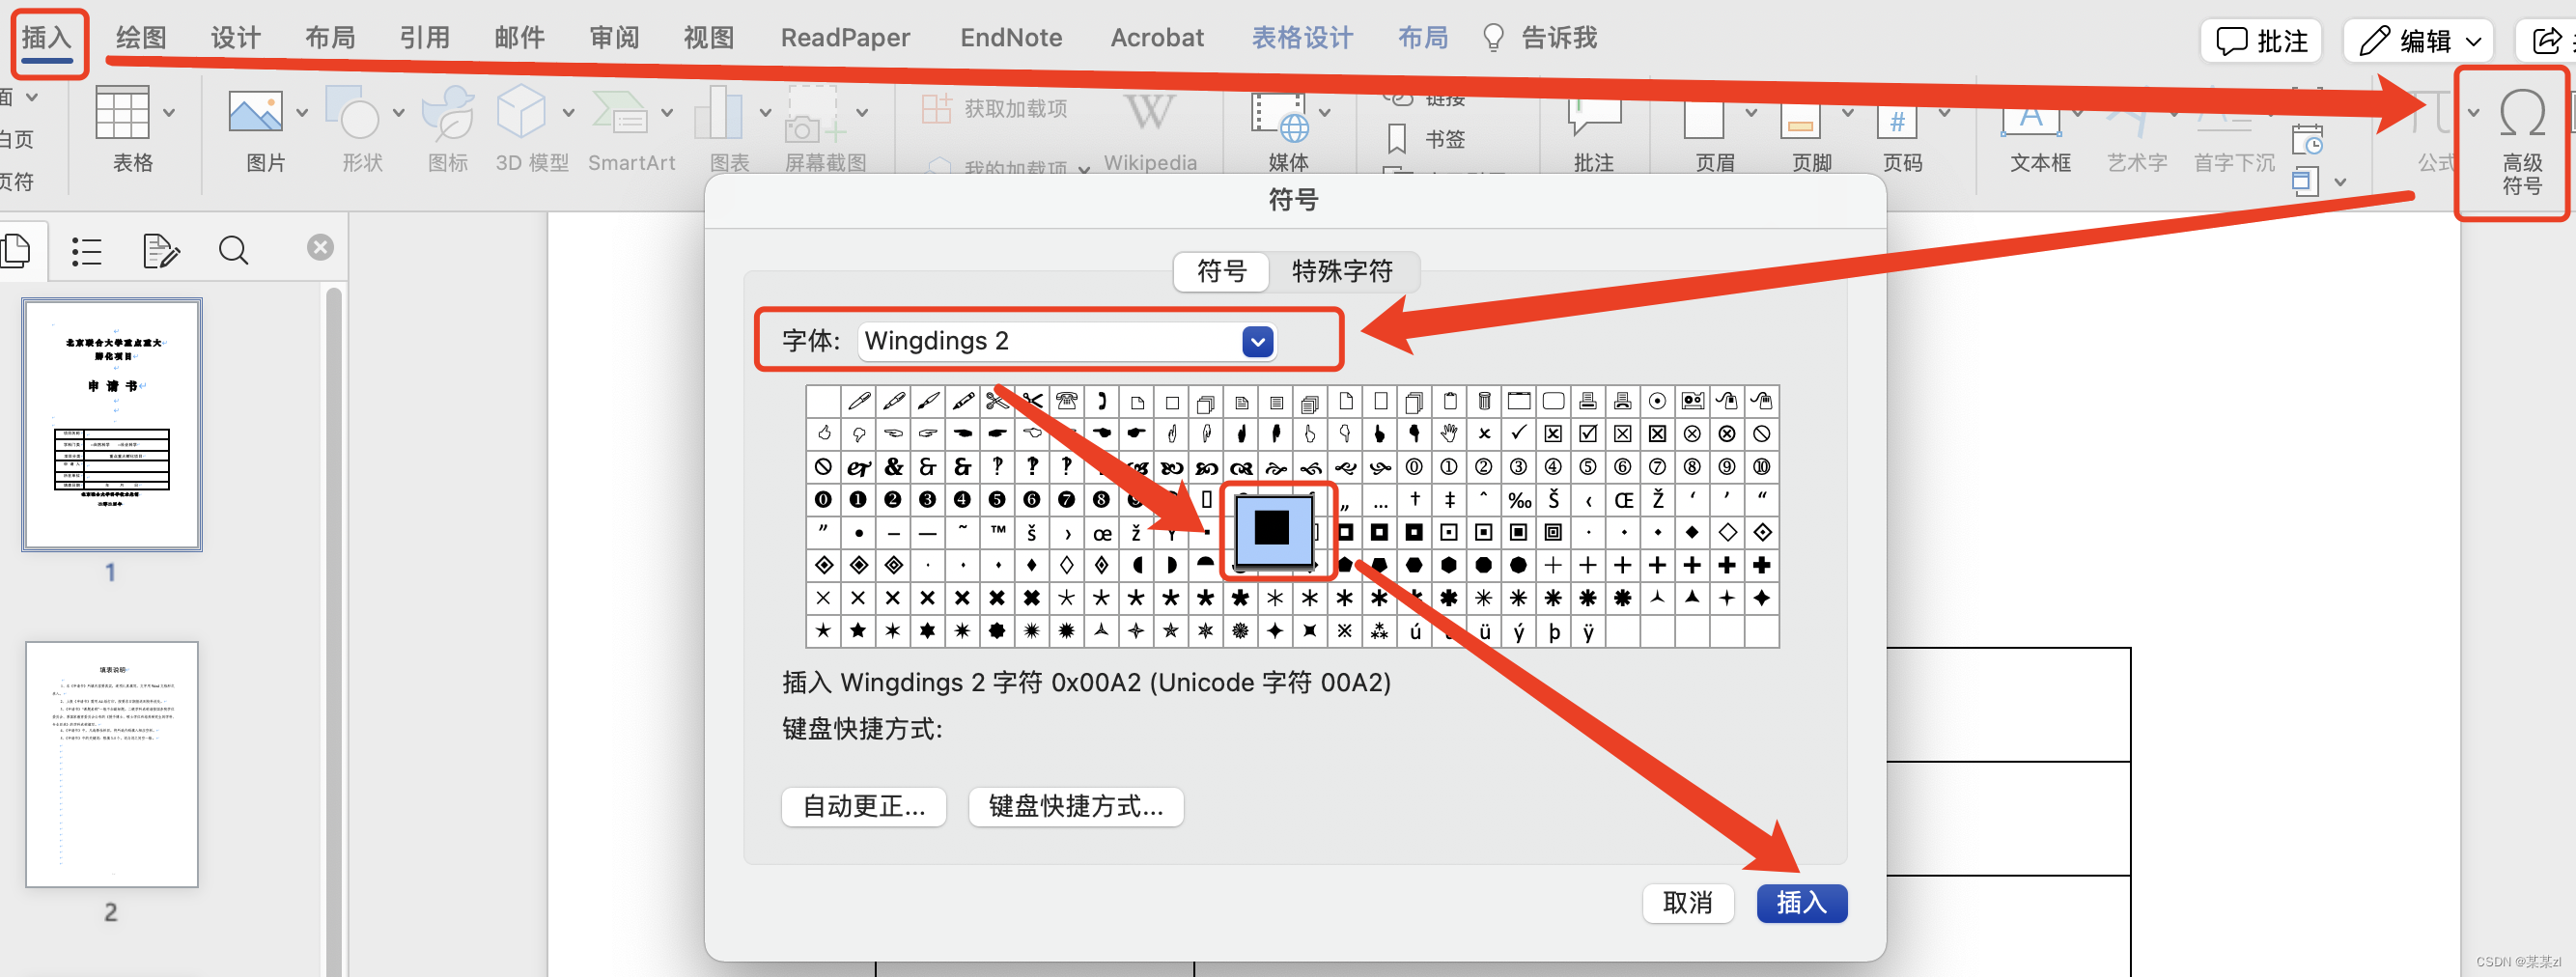Viewport: 2576px width, 977px height.
Task: Expand the 形状 dropdown arrow
Action: pyautogui.click(x=399, y=113)
